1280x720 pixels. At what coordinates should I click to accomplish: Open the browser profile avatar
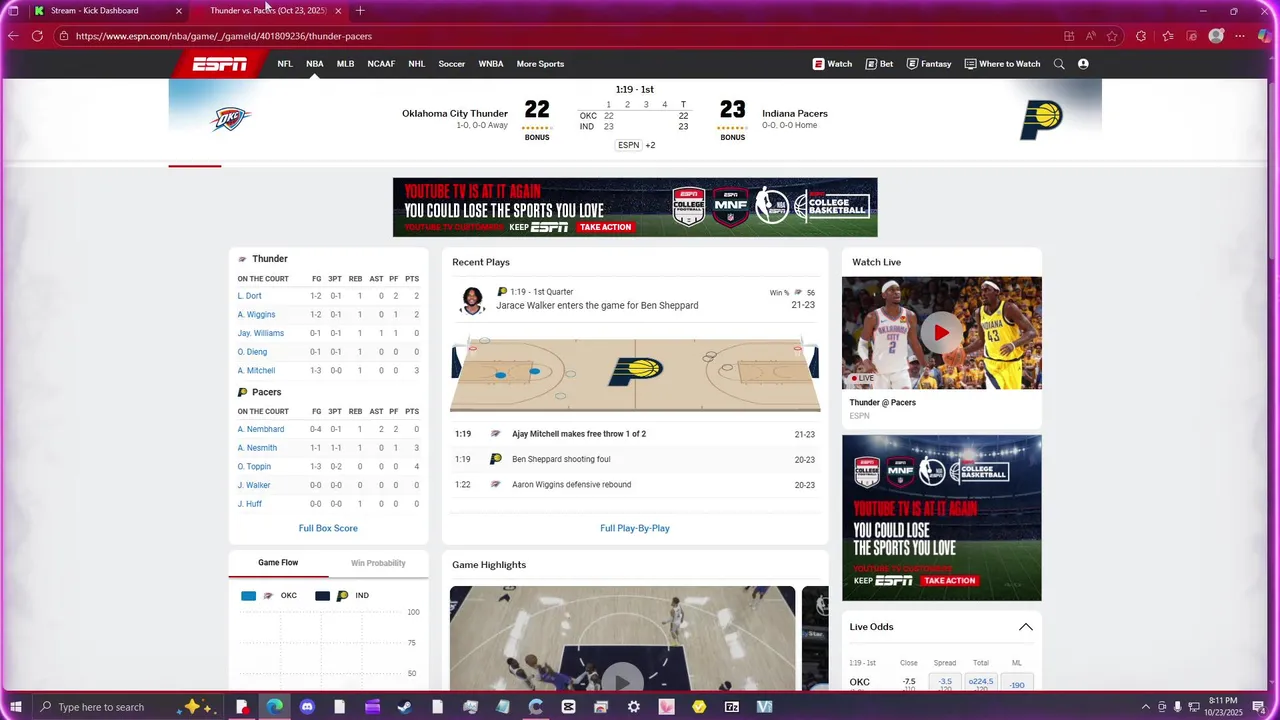pyautogui.click(x=1216, y=36)
